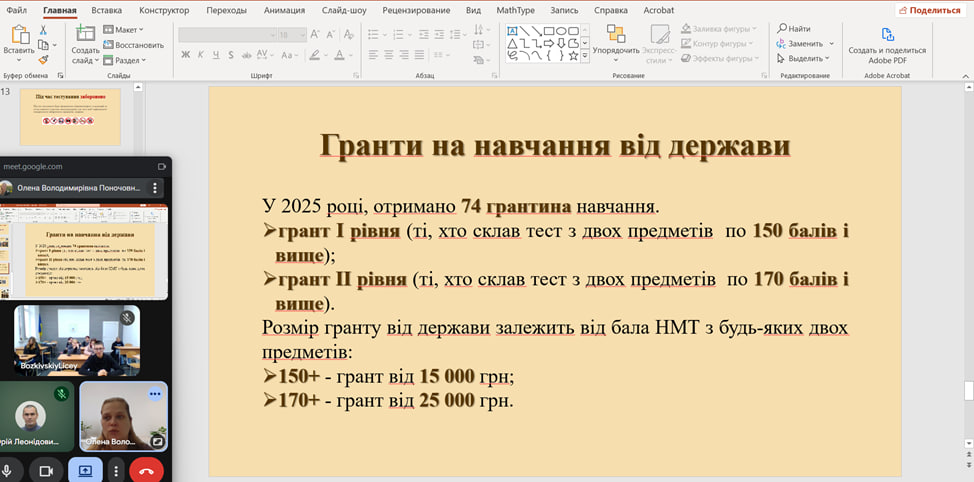This screenshot has width=974, height=482.
Task: Toggle microphone in Meet overlay
Action: point(8,470)
